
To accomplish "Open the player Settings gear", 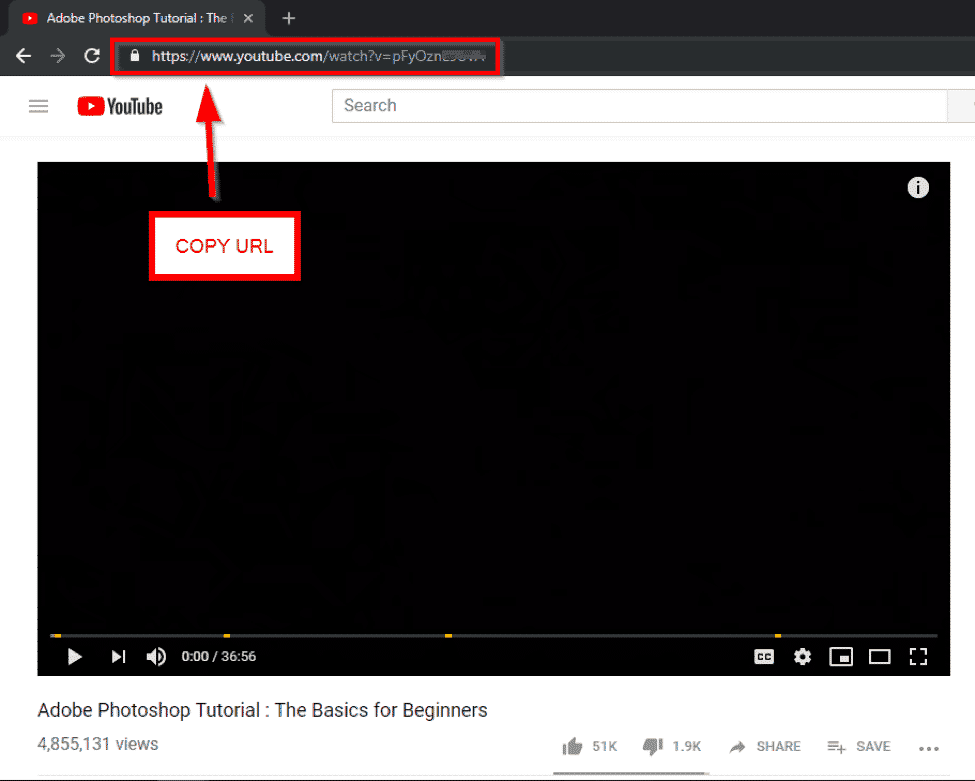I will click(802, 657).
